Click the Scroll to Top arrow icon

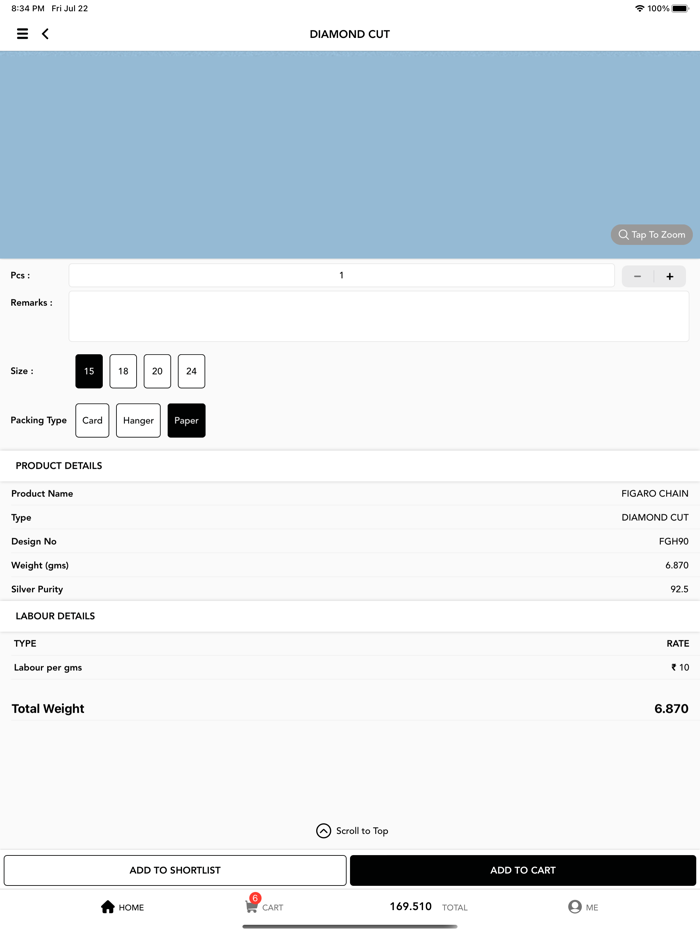coord(323,831)
